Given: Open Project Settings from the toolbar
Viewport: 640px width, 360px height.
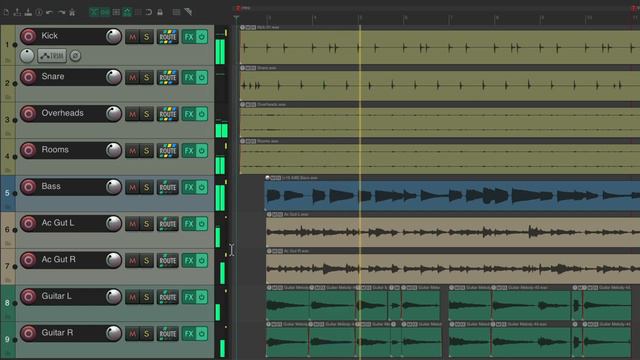Looking at the screenshot, I should pyautogui.click(x=39, y=12).
